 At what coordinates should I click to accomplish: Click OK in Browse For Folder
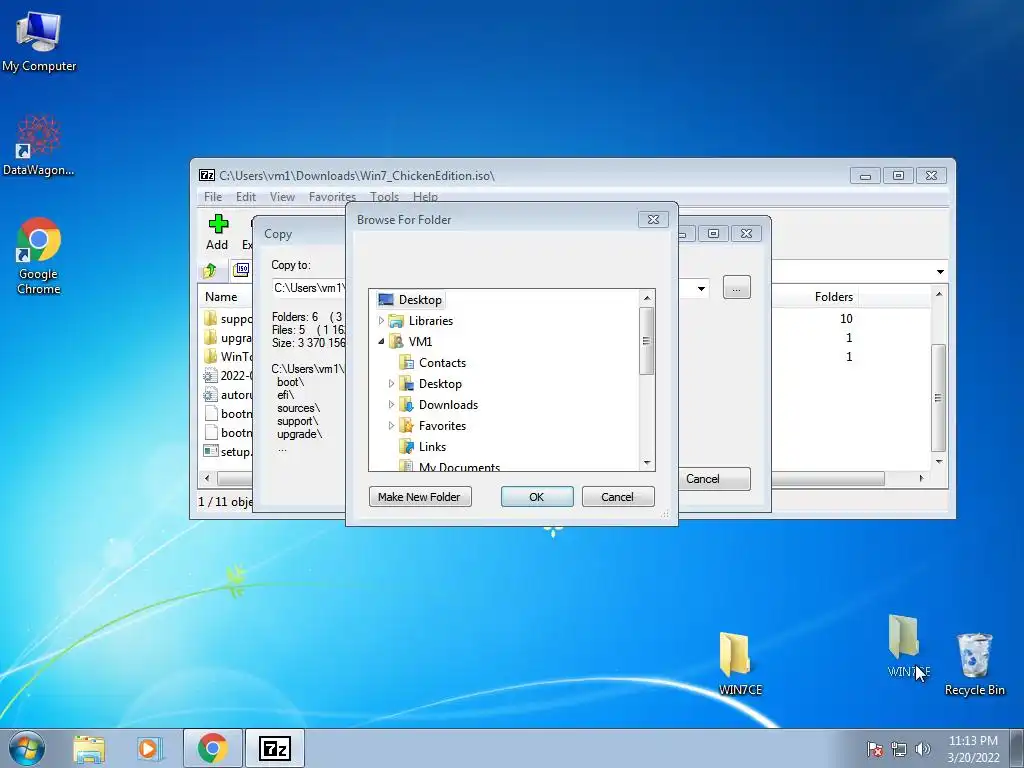click(537, 496)
